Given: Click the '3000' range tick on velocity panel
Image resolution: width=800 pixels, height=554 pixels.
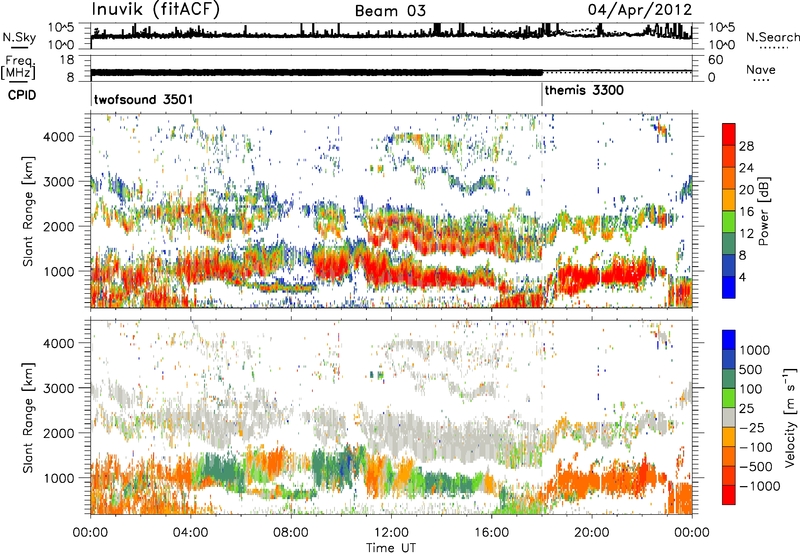Looking at the screenshot, I should [x=58, y=388].
